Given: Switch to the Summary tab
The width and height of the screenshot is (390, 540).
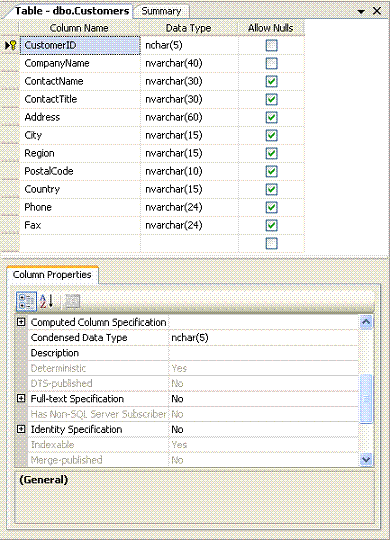Looking at the screenshot, I should click(x=161, y=11).
